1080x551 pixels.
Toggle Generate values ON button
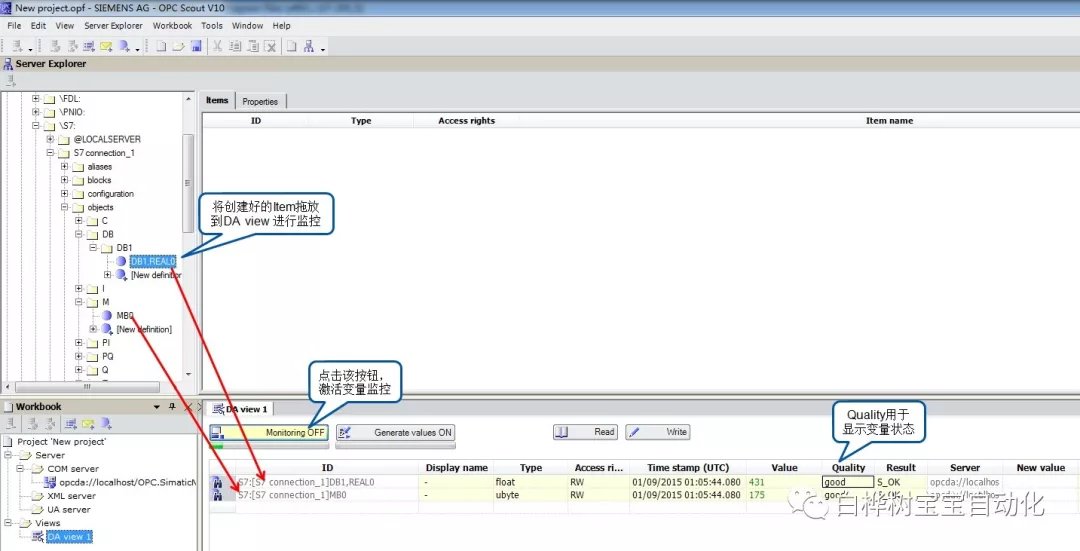[394, 432]
